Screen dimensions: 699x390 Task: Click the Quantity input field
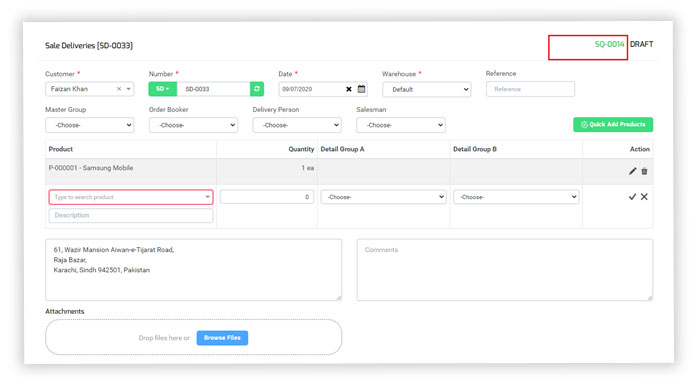pos(267,197)
